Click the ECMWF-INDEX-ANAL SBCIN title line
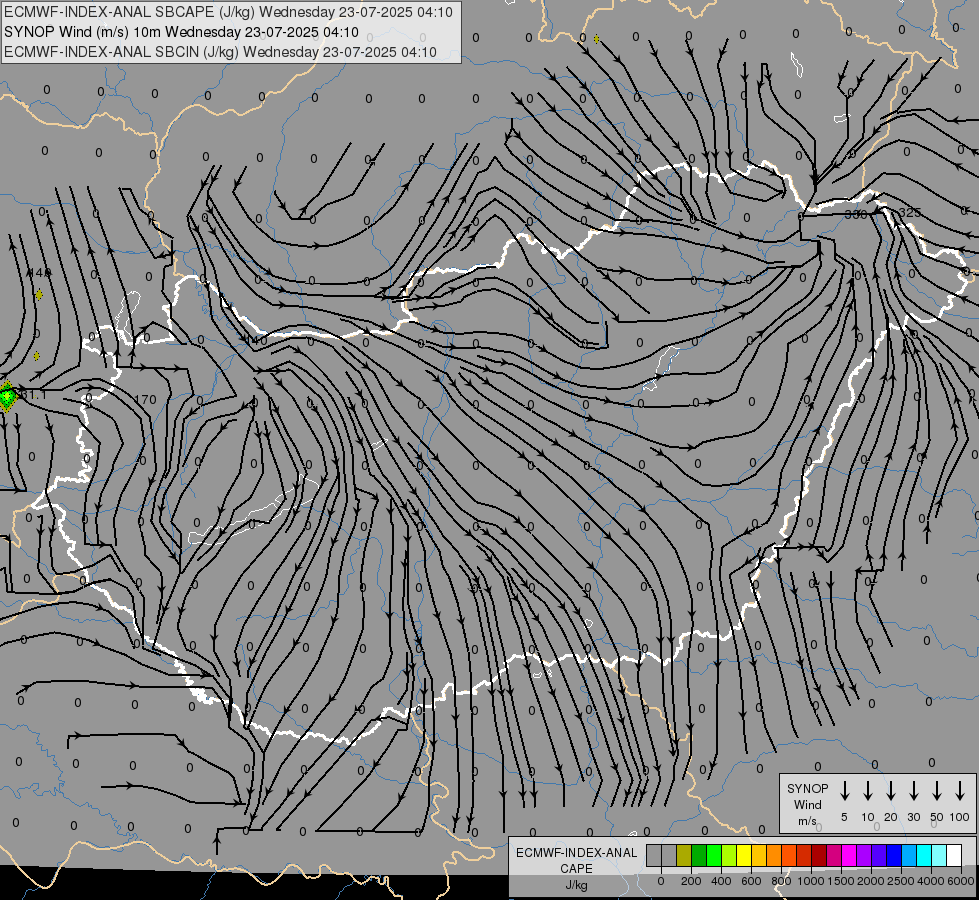This screenshot has width=979, height=900. 220,52
